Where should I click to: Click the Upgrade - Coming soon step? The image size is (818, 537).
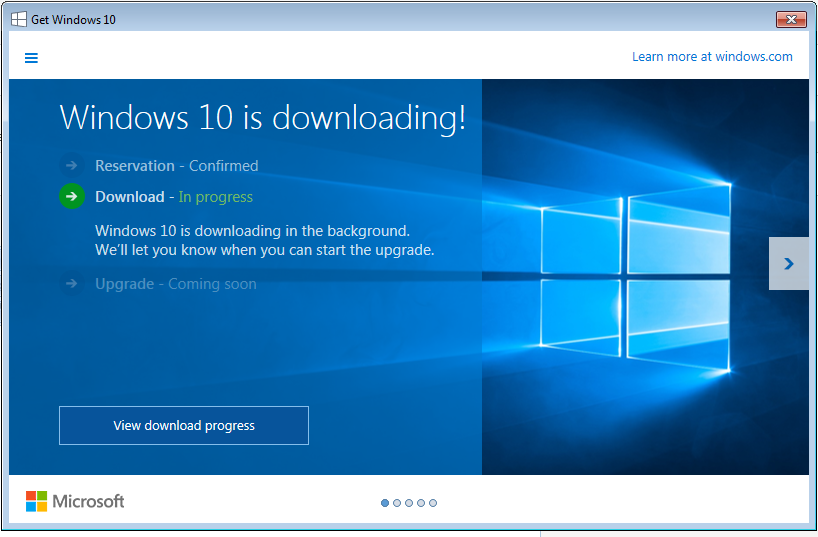[x=175, y=284]
